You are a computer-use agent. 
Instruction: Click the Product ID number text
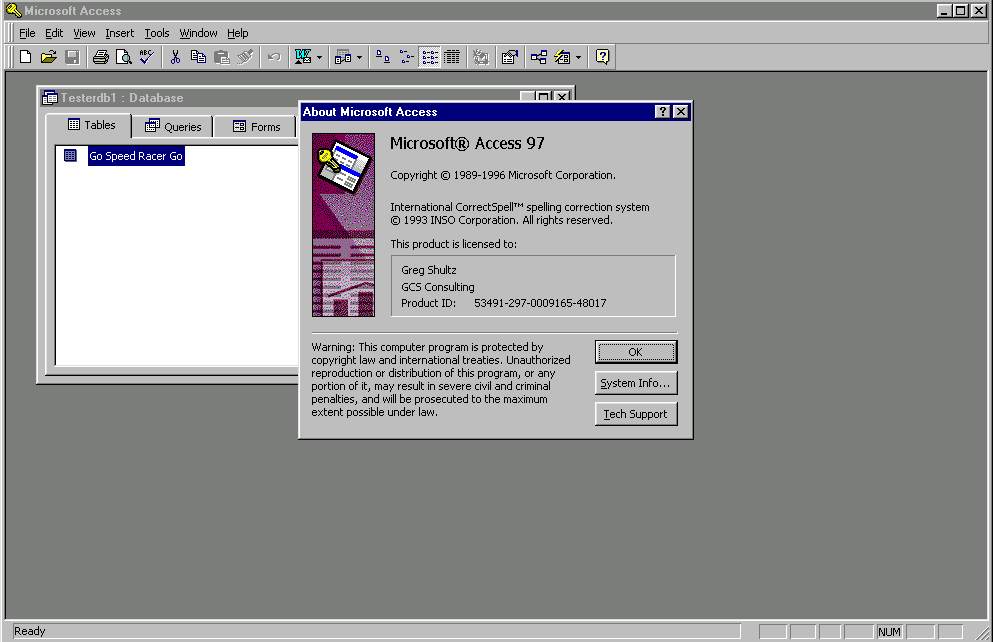pyautogui.click(x=540, y=303)
